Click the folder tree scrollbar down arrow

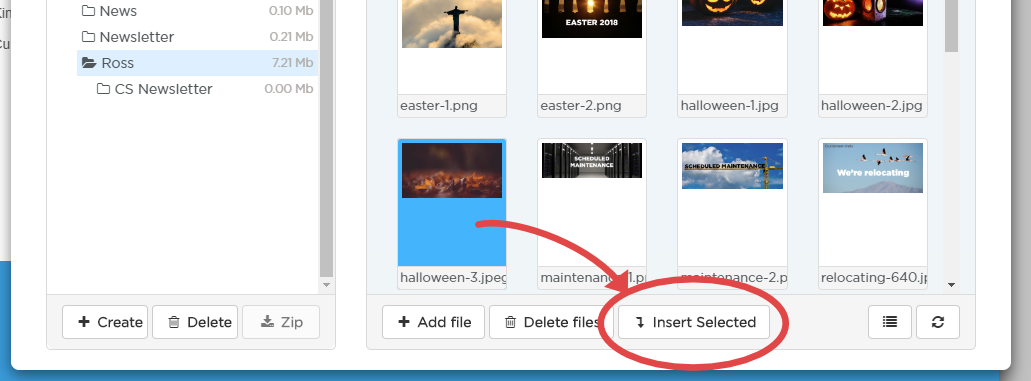tap(327, 285)
